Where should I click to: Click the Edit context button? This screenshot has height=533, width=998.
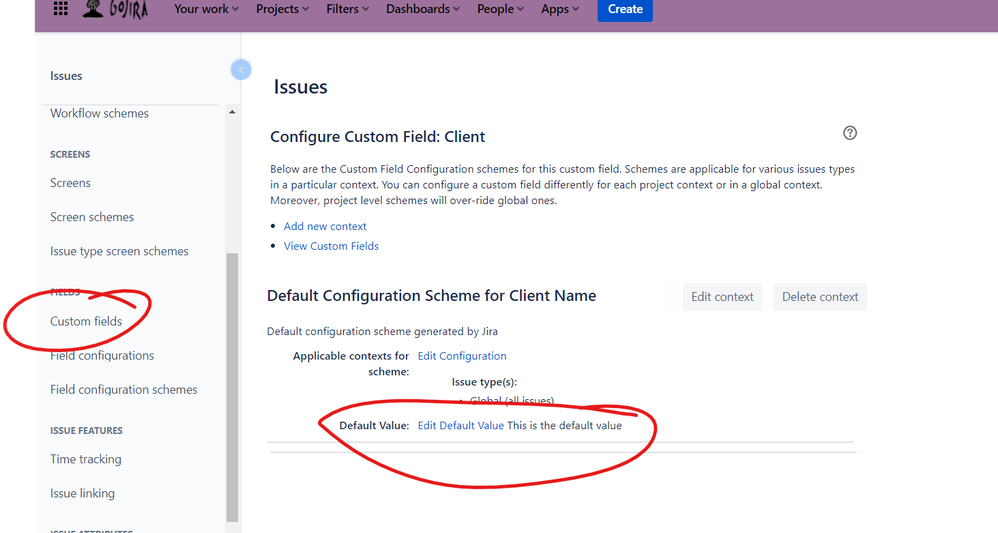[722, 297]
